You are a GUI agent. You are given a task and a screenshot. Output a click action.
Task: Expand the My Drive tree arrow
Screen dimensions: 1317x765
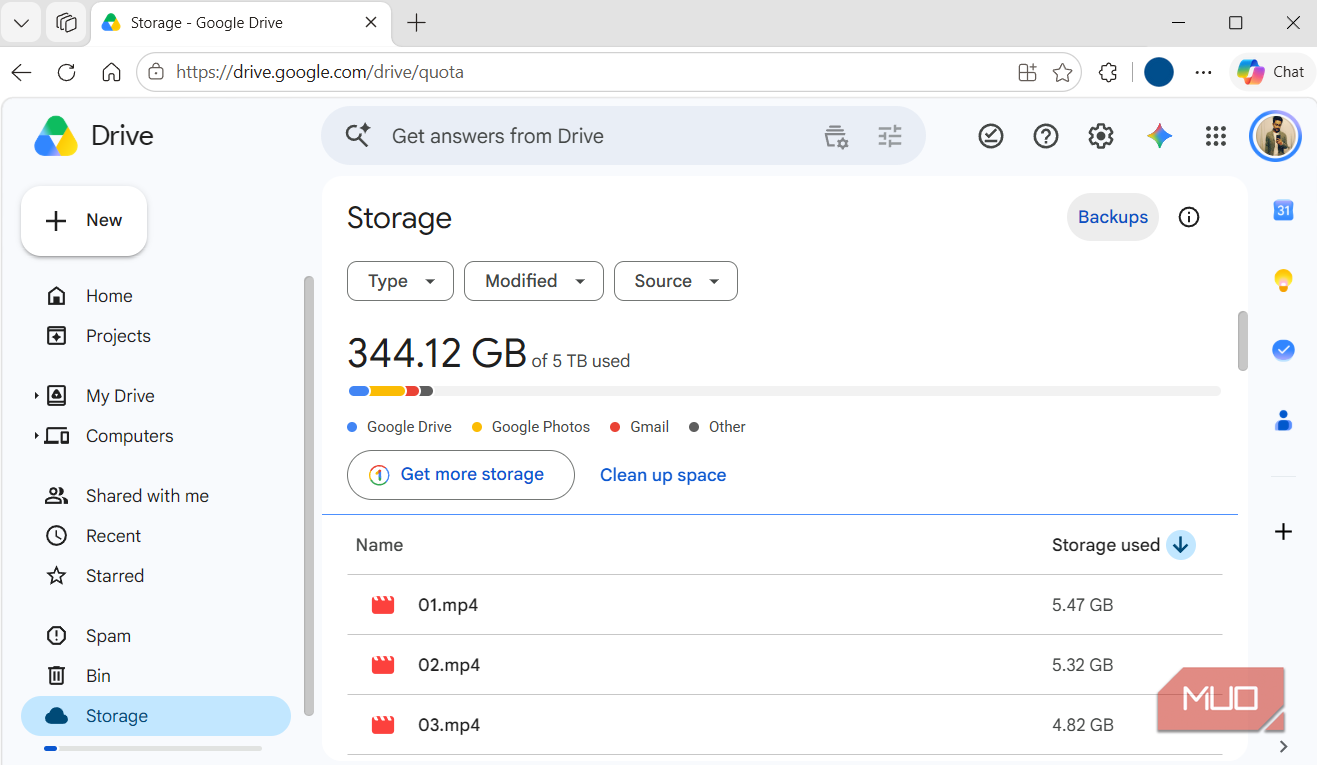(x=36, y=396)
